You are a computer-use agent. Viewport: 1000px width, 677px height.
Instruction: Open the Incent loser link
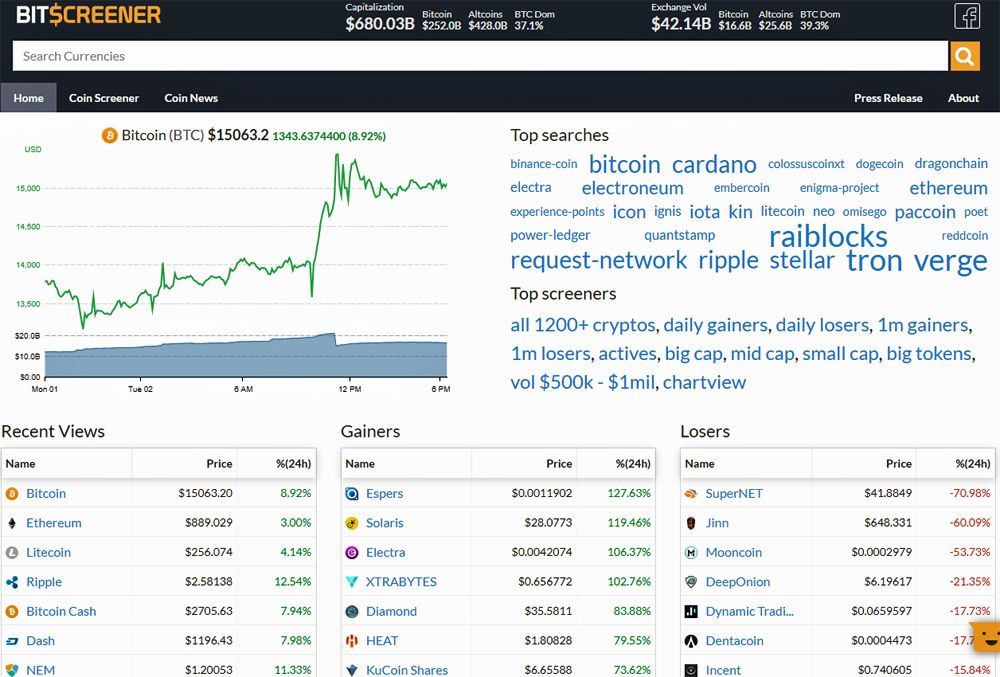(723, 670)
